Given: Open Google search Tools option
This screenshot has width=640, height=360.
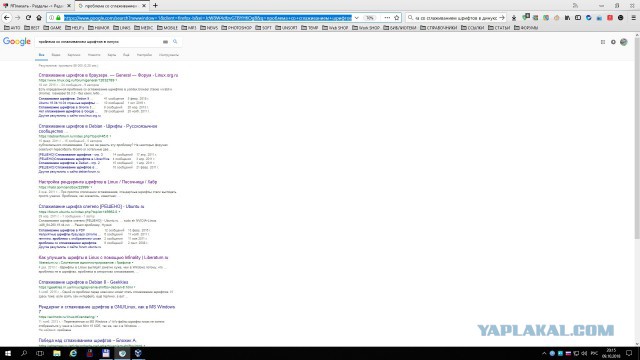Looking at the screenshot, I should coord(169,55).
